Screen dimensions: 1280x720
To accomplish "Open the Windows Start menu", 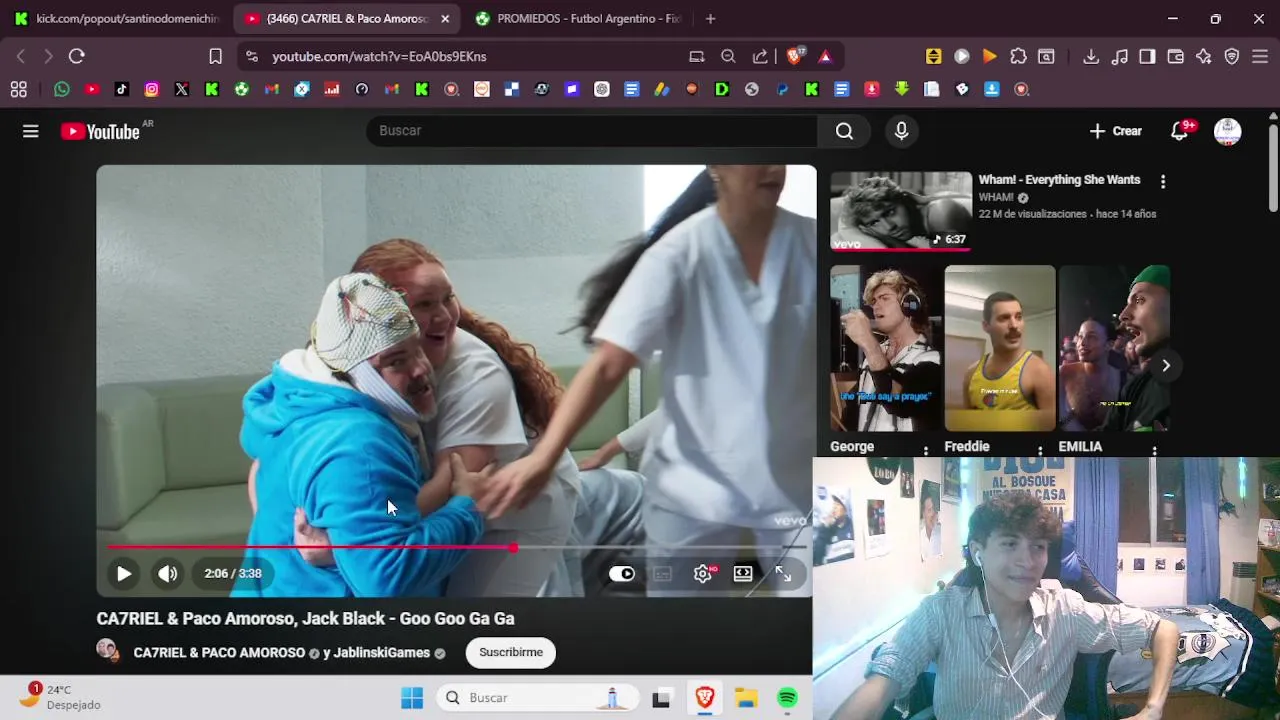I will tap(412, 698).
